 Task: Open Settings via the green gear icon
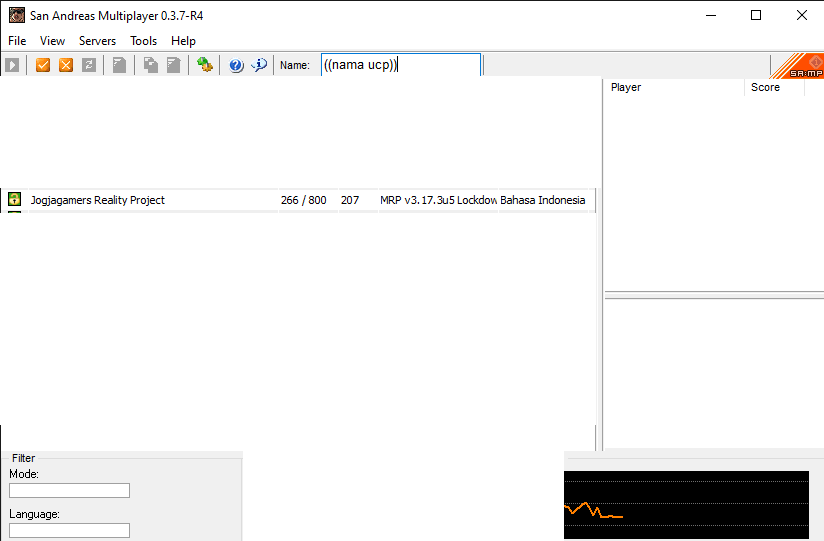click(x=204, y=65)
